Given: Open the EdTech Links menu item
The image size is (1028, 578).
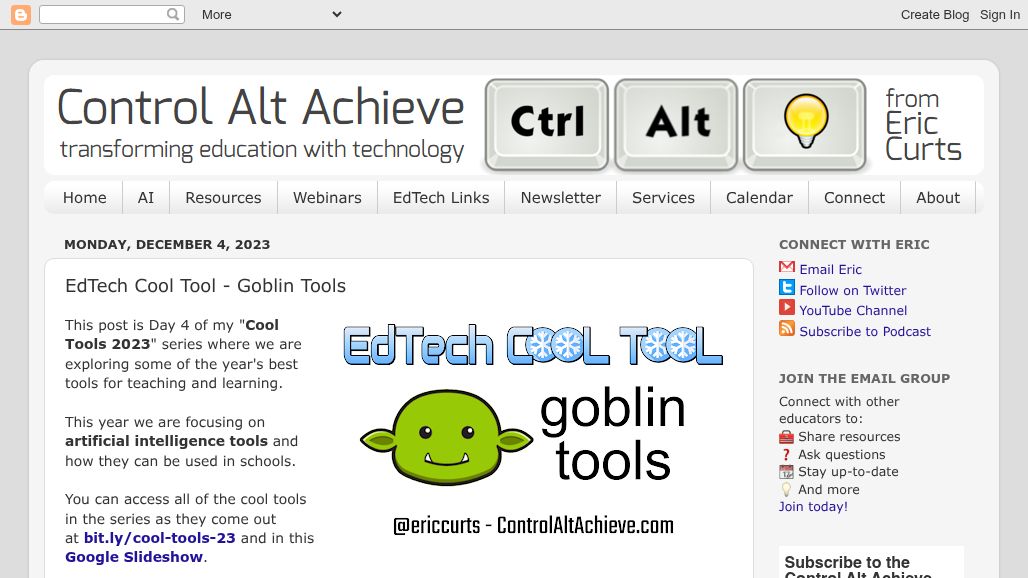Looking at the screenshot, I should (x=440, y=197).
